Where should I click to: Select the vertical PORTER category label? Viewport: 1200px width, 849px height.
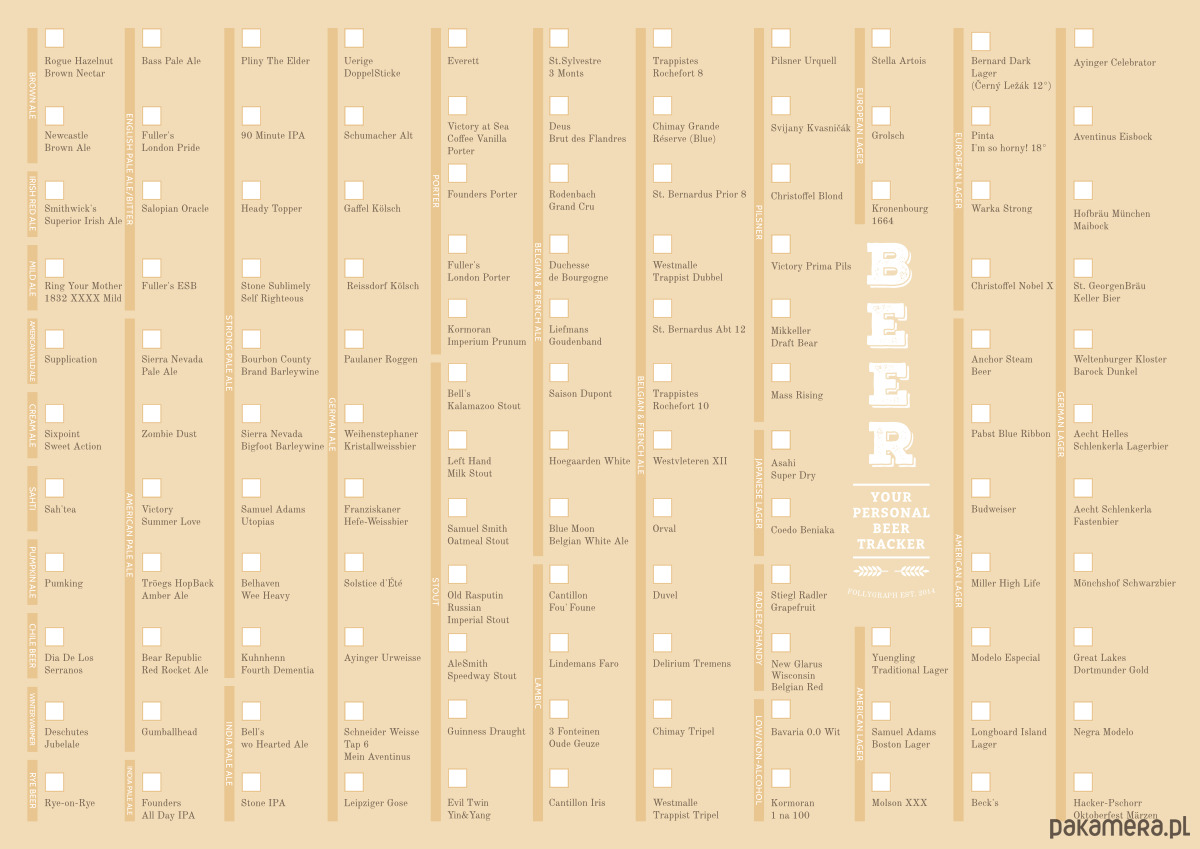click(x=436, y=191)
